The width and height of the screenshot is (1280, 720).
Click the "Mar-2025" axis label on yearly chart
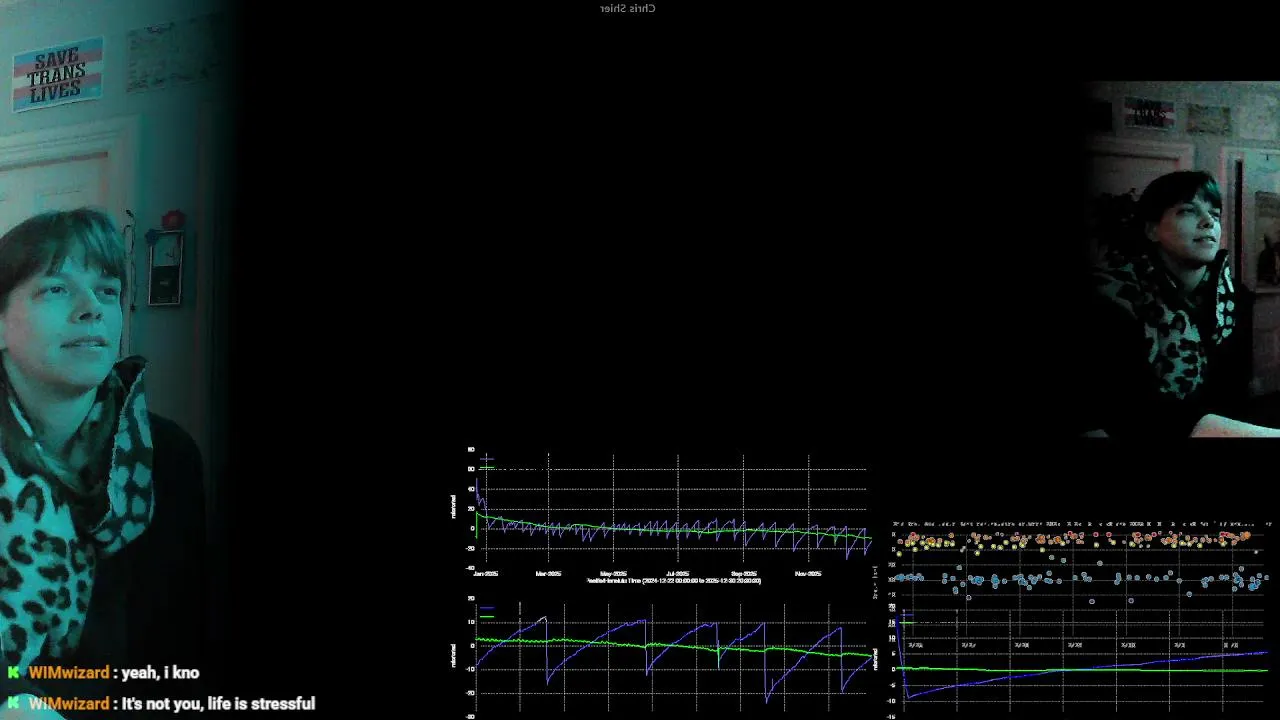[548, 574]
